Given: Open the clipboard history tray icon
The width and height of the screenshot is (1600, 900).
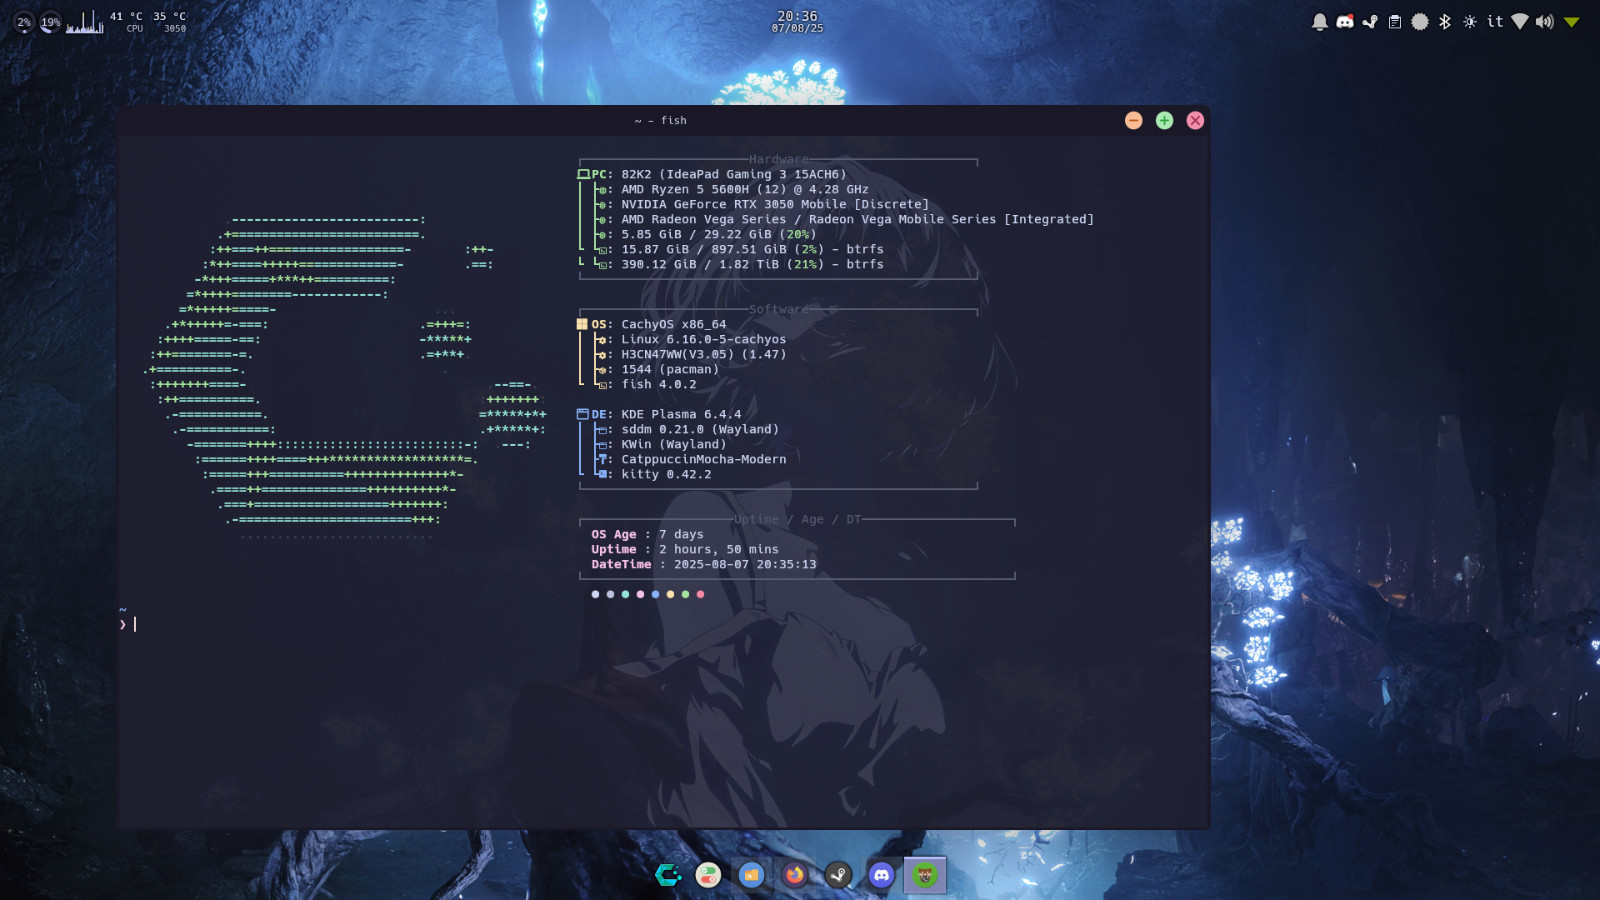Looking at the screenshot, I should 1395,22.
